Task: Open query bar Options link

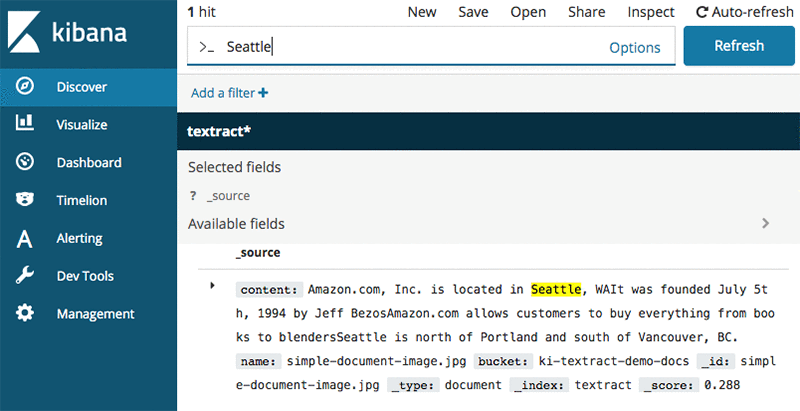Action: pyautogui.click(x=635, y=47)
